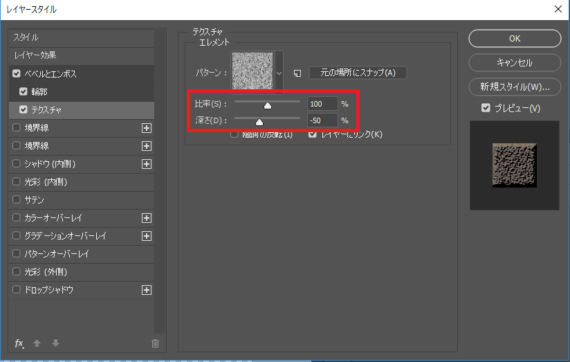Enable the サテン effect checkbox
The width and height of the screenshot is (570, 362).
[x=16, y=200]
